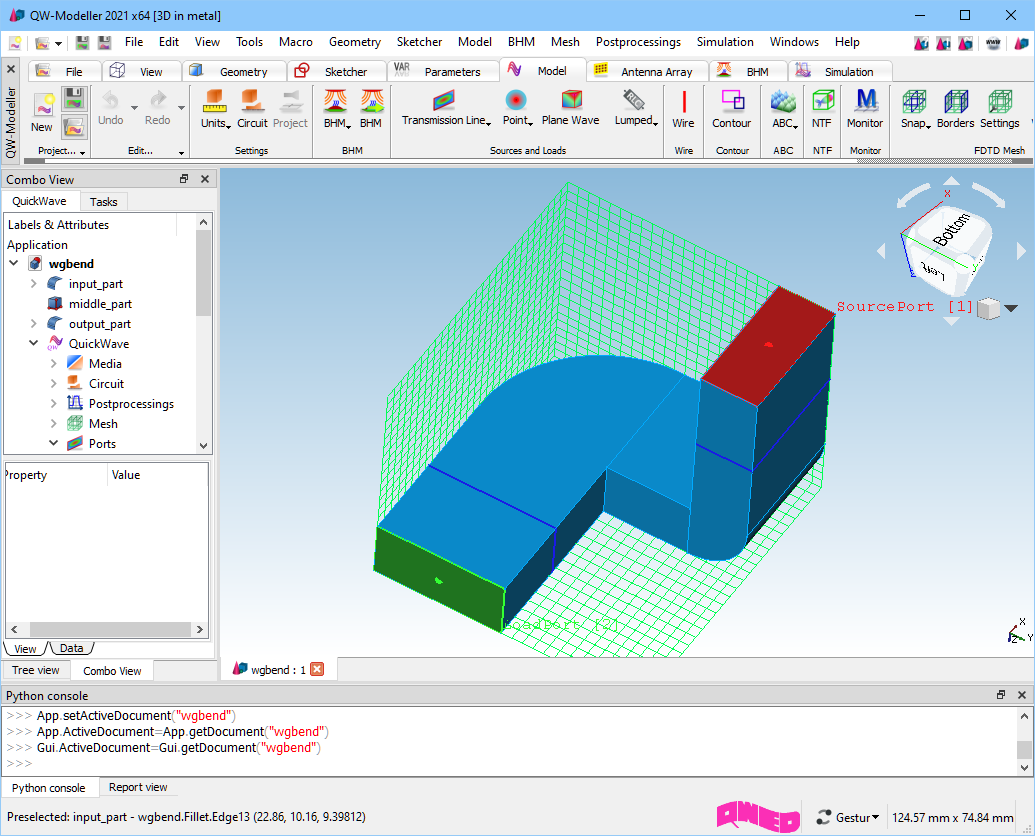Close the Combo View panel
Viewport: 1035px width, 836px height.
(x=205, y=179)
